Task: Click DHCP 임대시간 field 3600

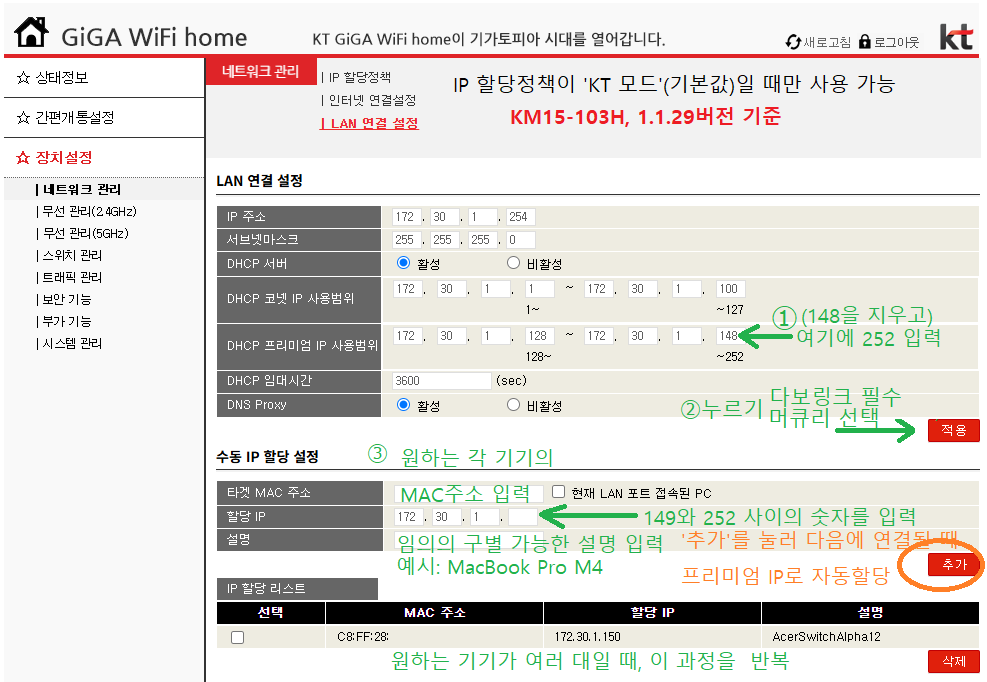Action: pos(441,380)
